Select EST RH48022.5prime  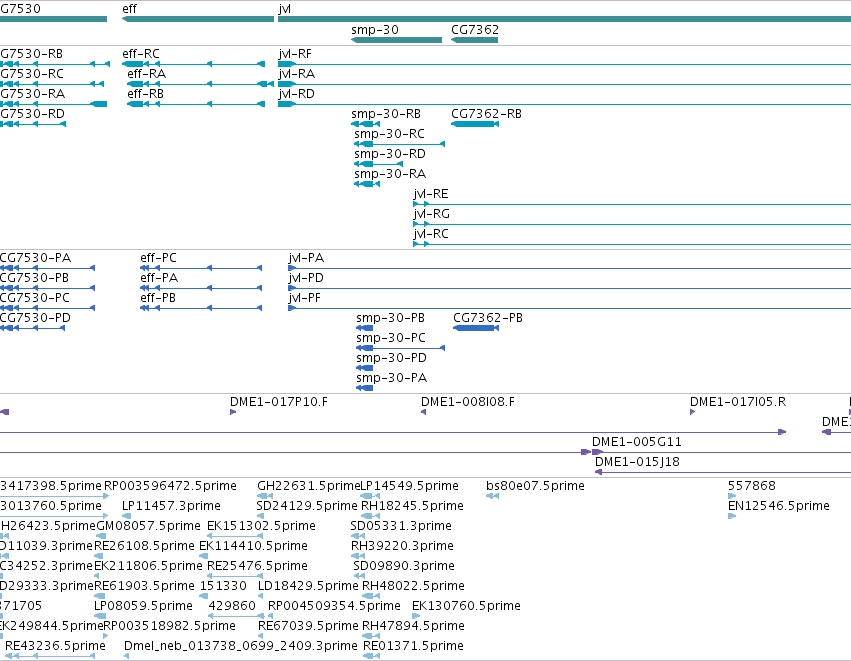[x=371, y=597]
